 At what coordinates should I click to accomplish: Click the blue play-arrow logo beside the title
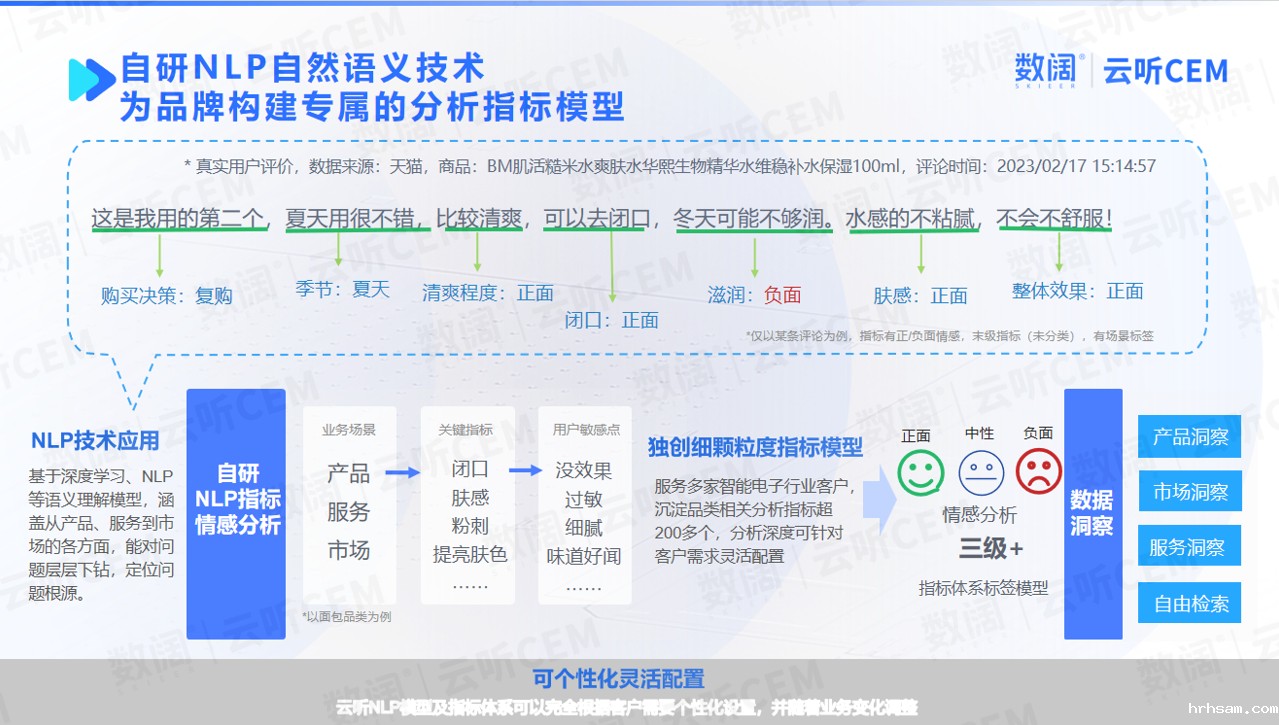tap(91, 79)
